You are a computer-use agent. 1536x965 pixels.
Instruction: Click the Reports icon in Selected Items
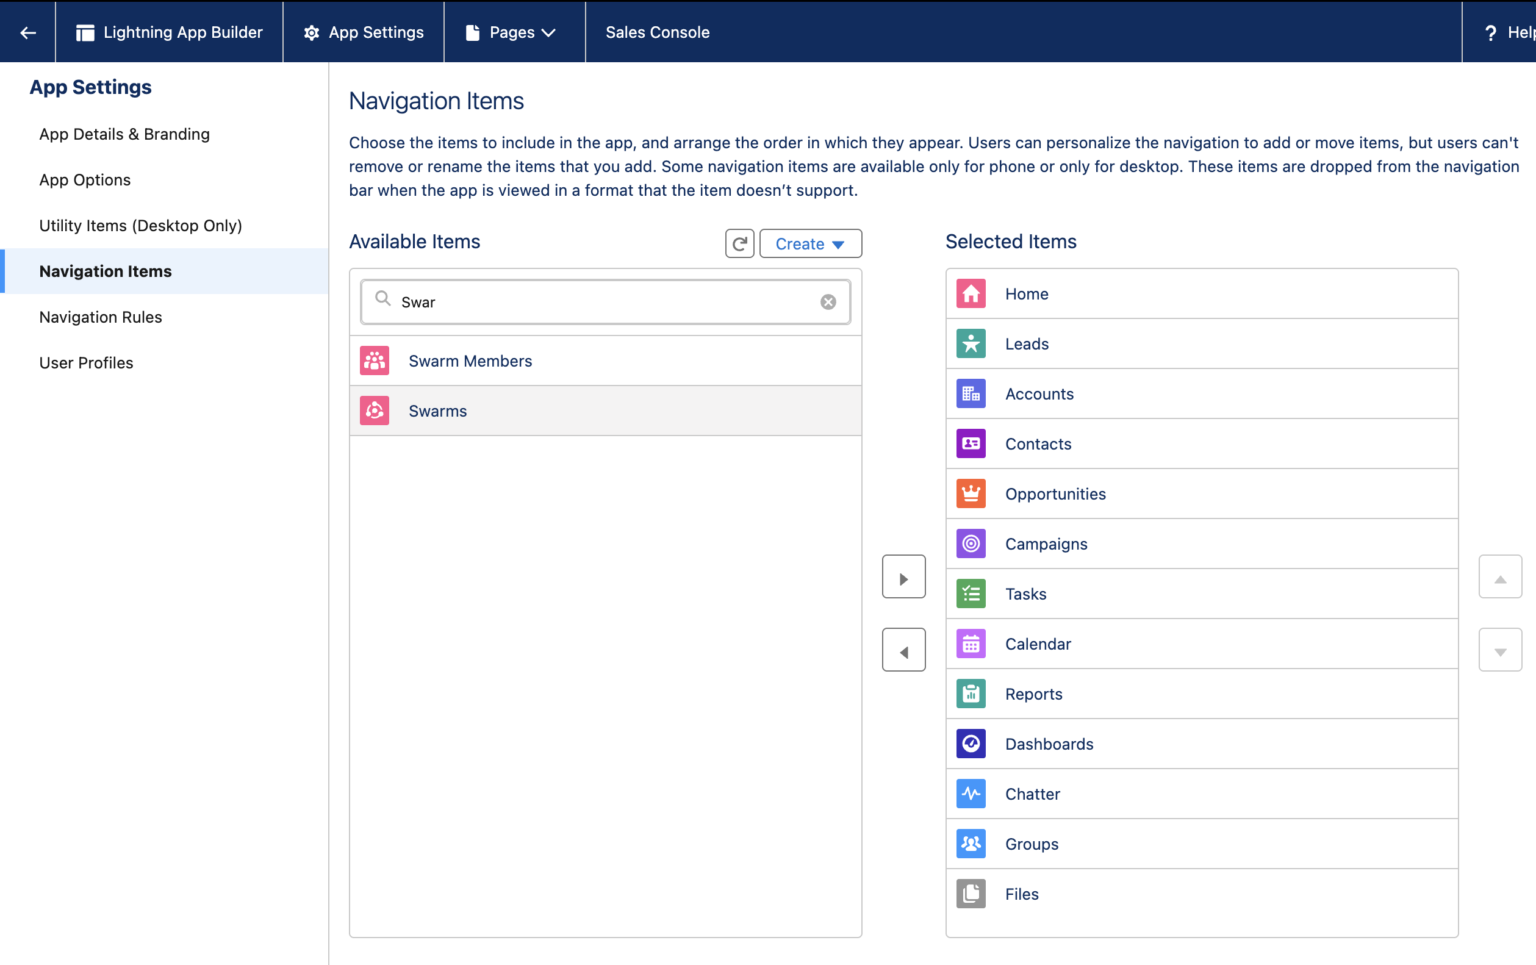(x=970, y=693)
